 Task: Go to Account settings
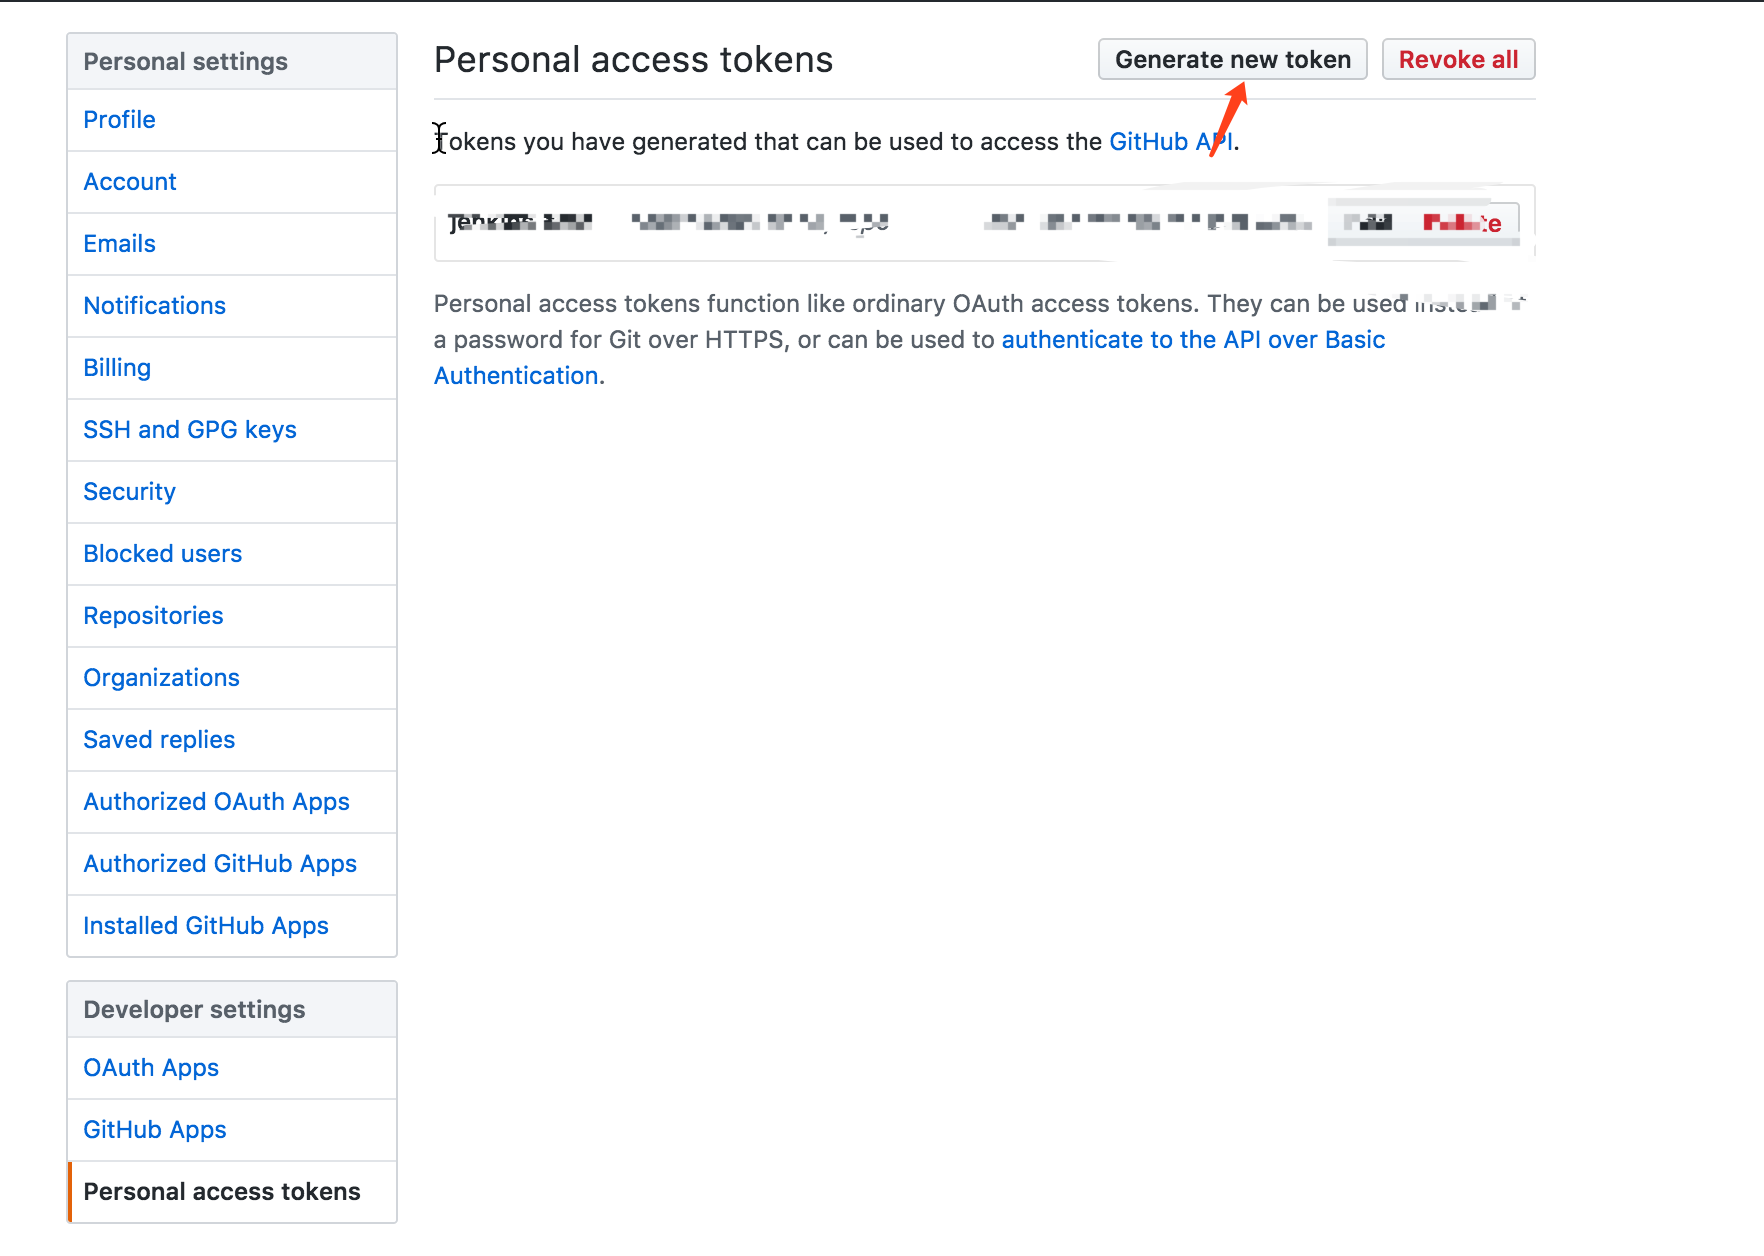click(x=130, y=182)
